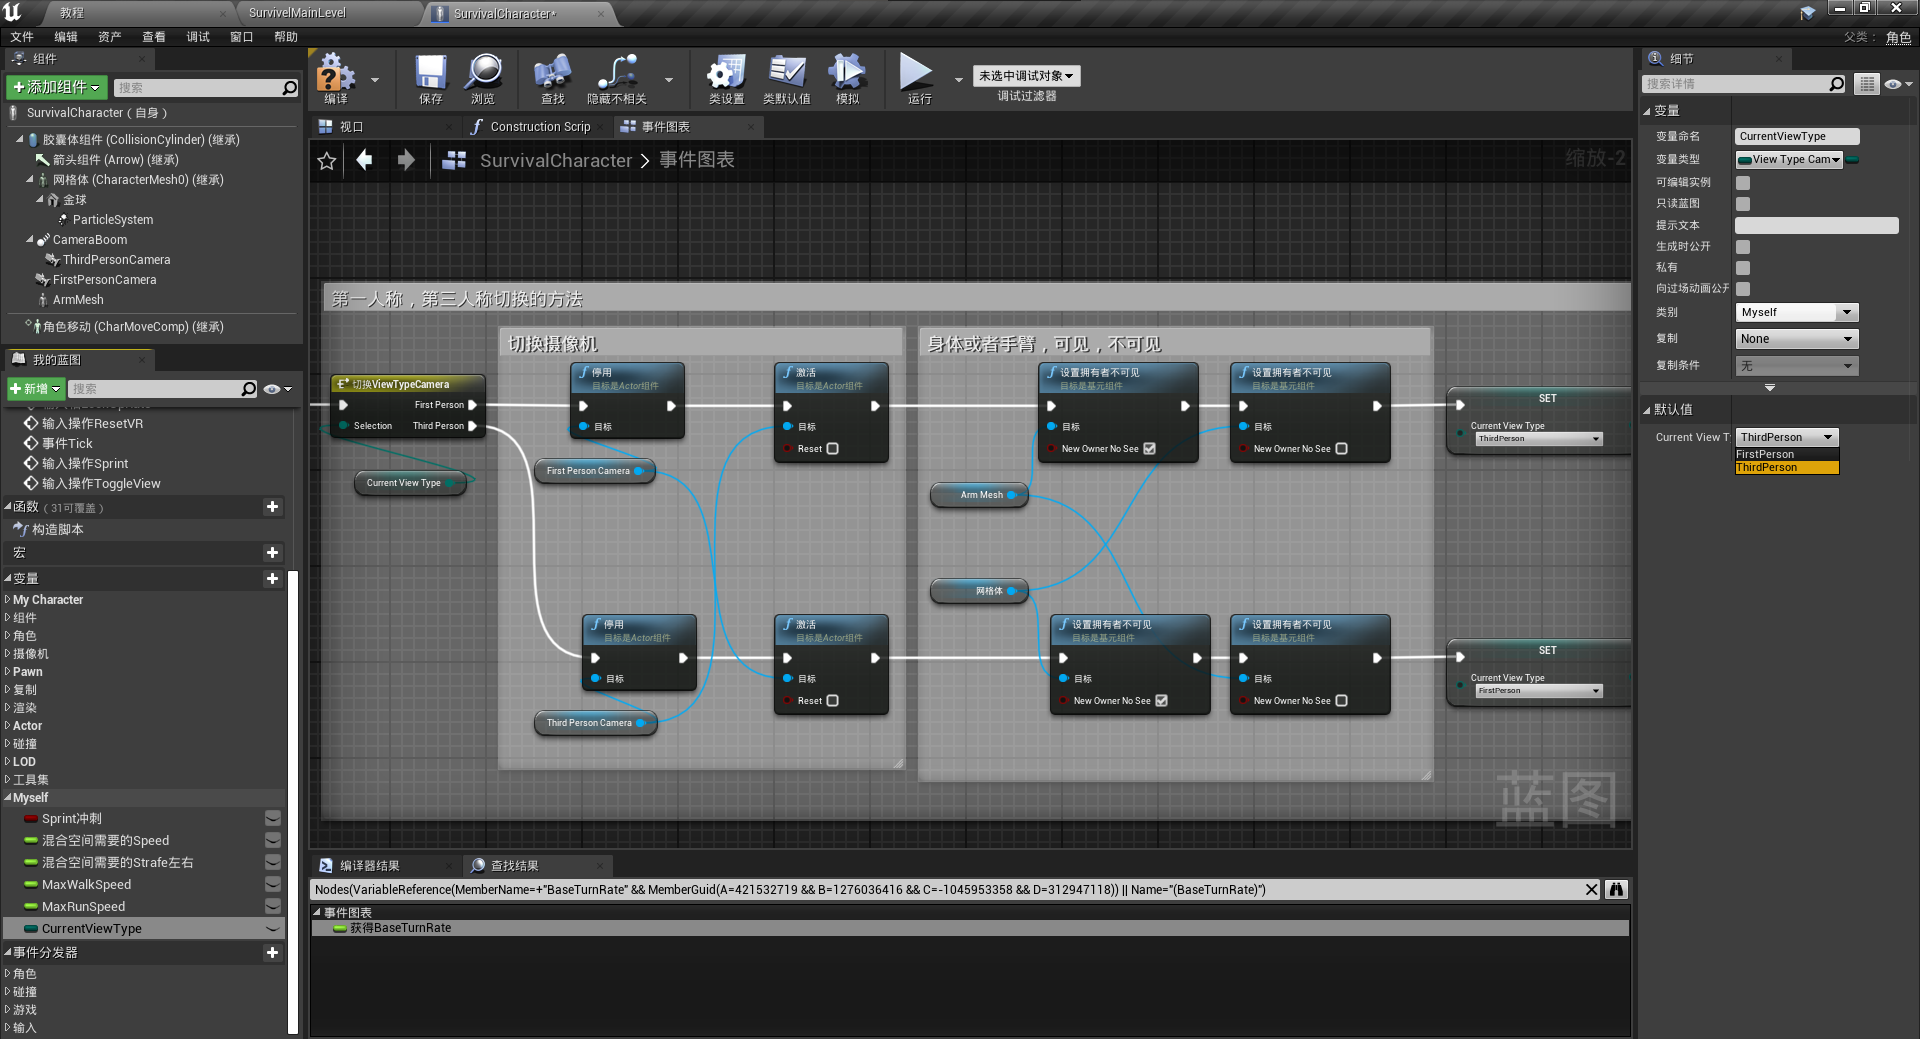Add a new event dispatcher plus icon
Viewport: 1920px width, 1039px height.
(x=272, y=953)
